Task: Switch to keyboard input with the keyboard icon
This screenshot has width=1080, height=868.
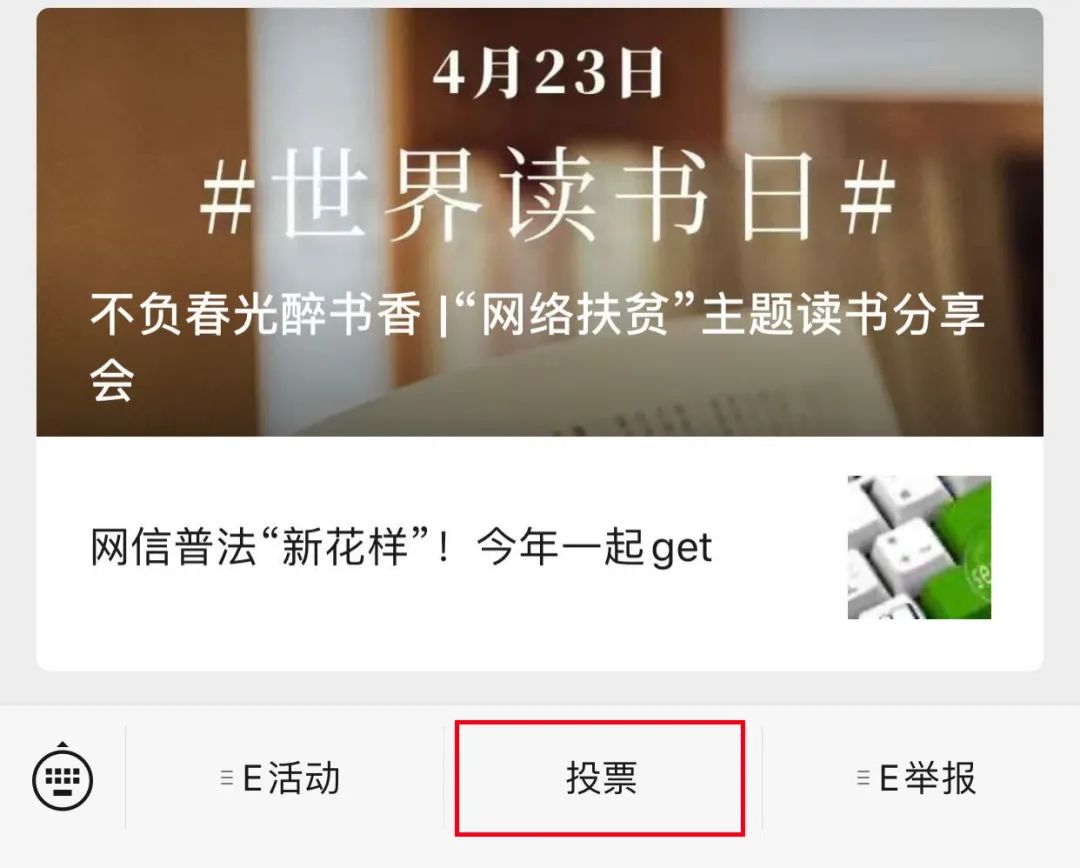Action: pos(63,780)
